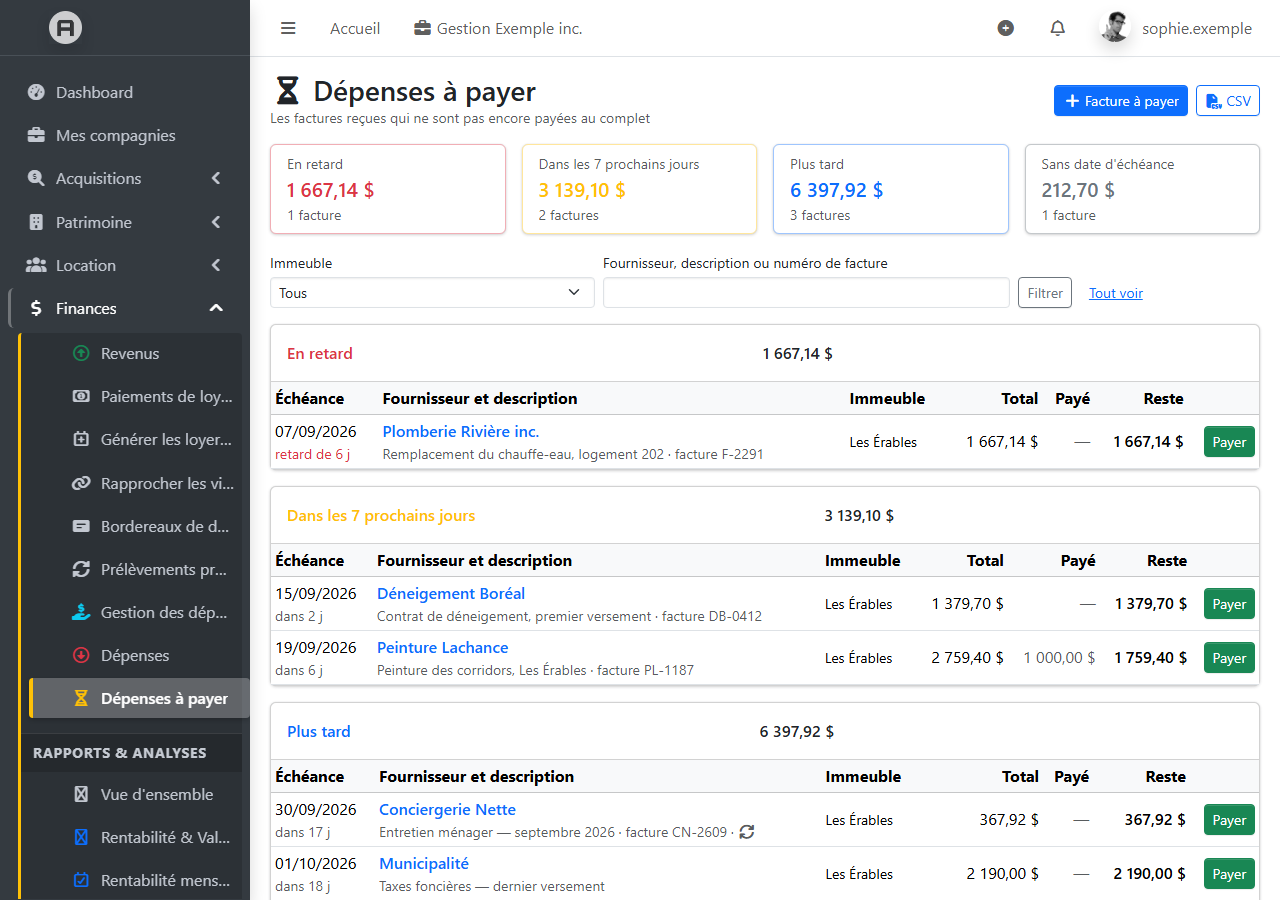This screenshot has width=1280, height=900.
Task: Click the Mes compagnies briefcase icon
Action: [x=36, y=136]
